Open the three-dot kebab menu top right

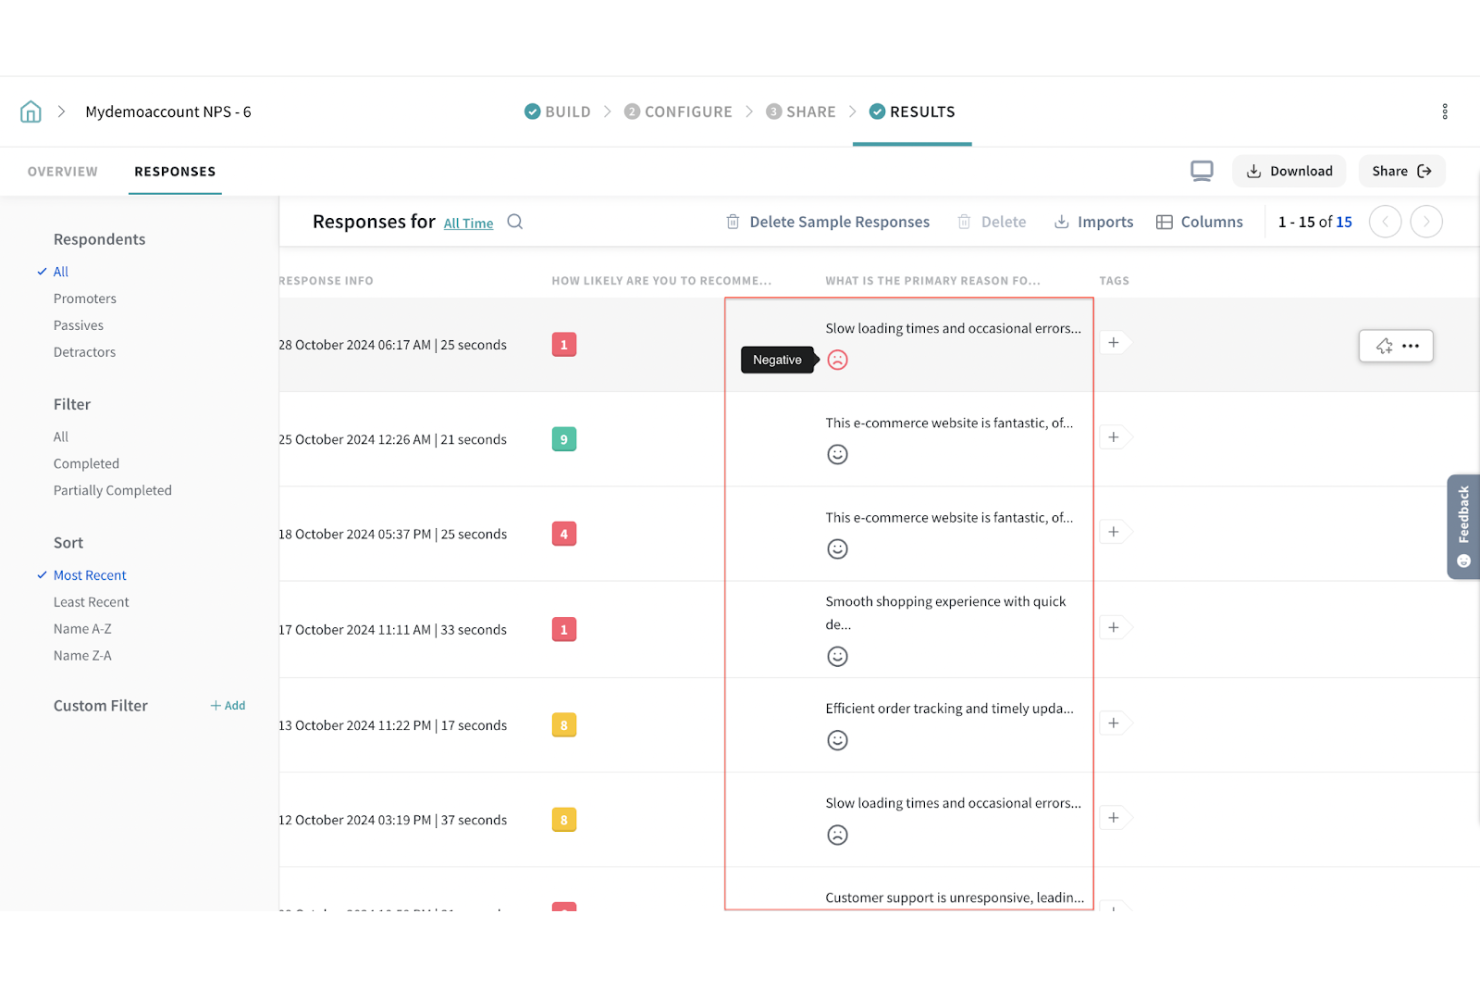point(1444,111)
